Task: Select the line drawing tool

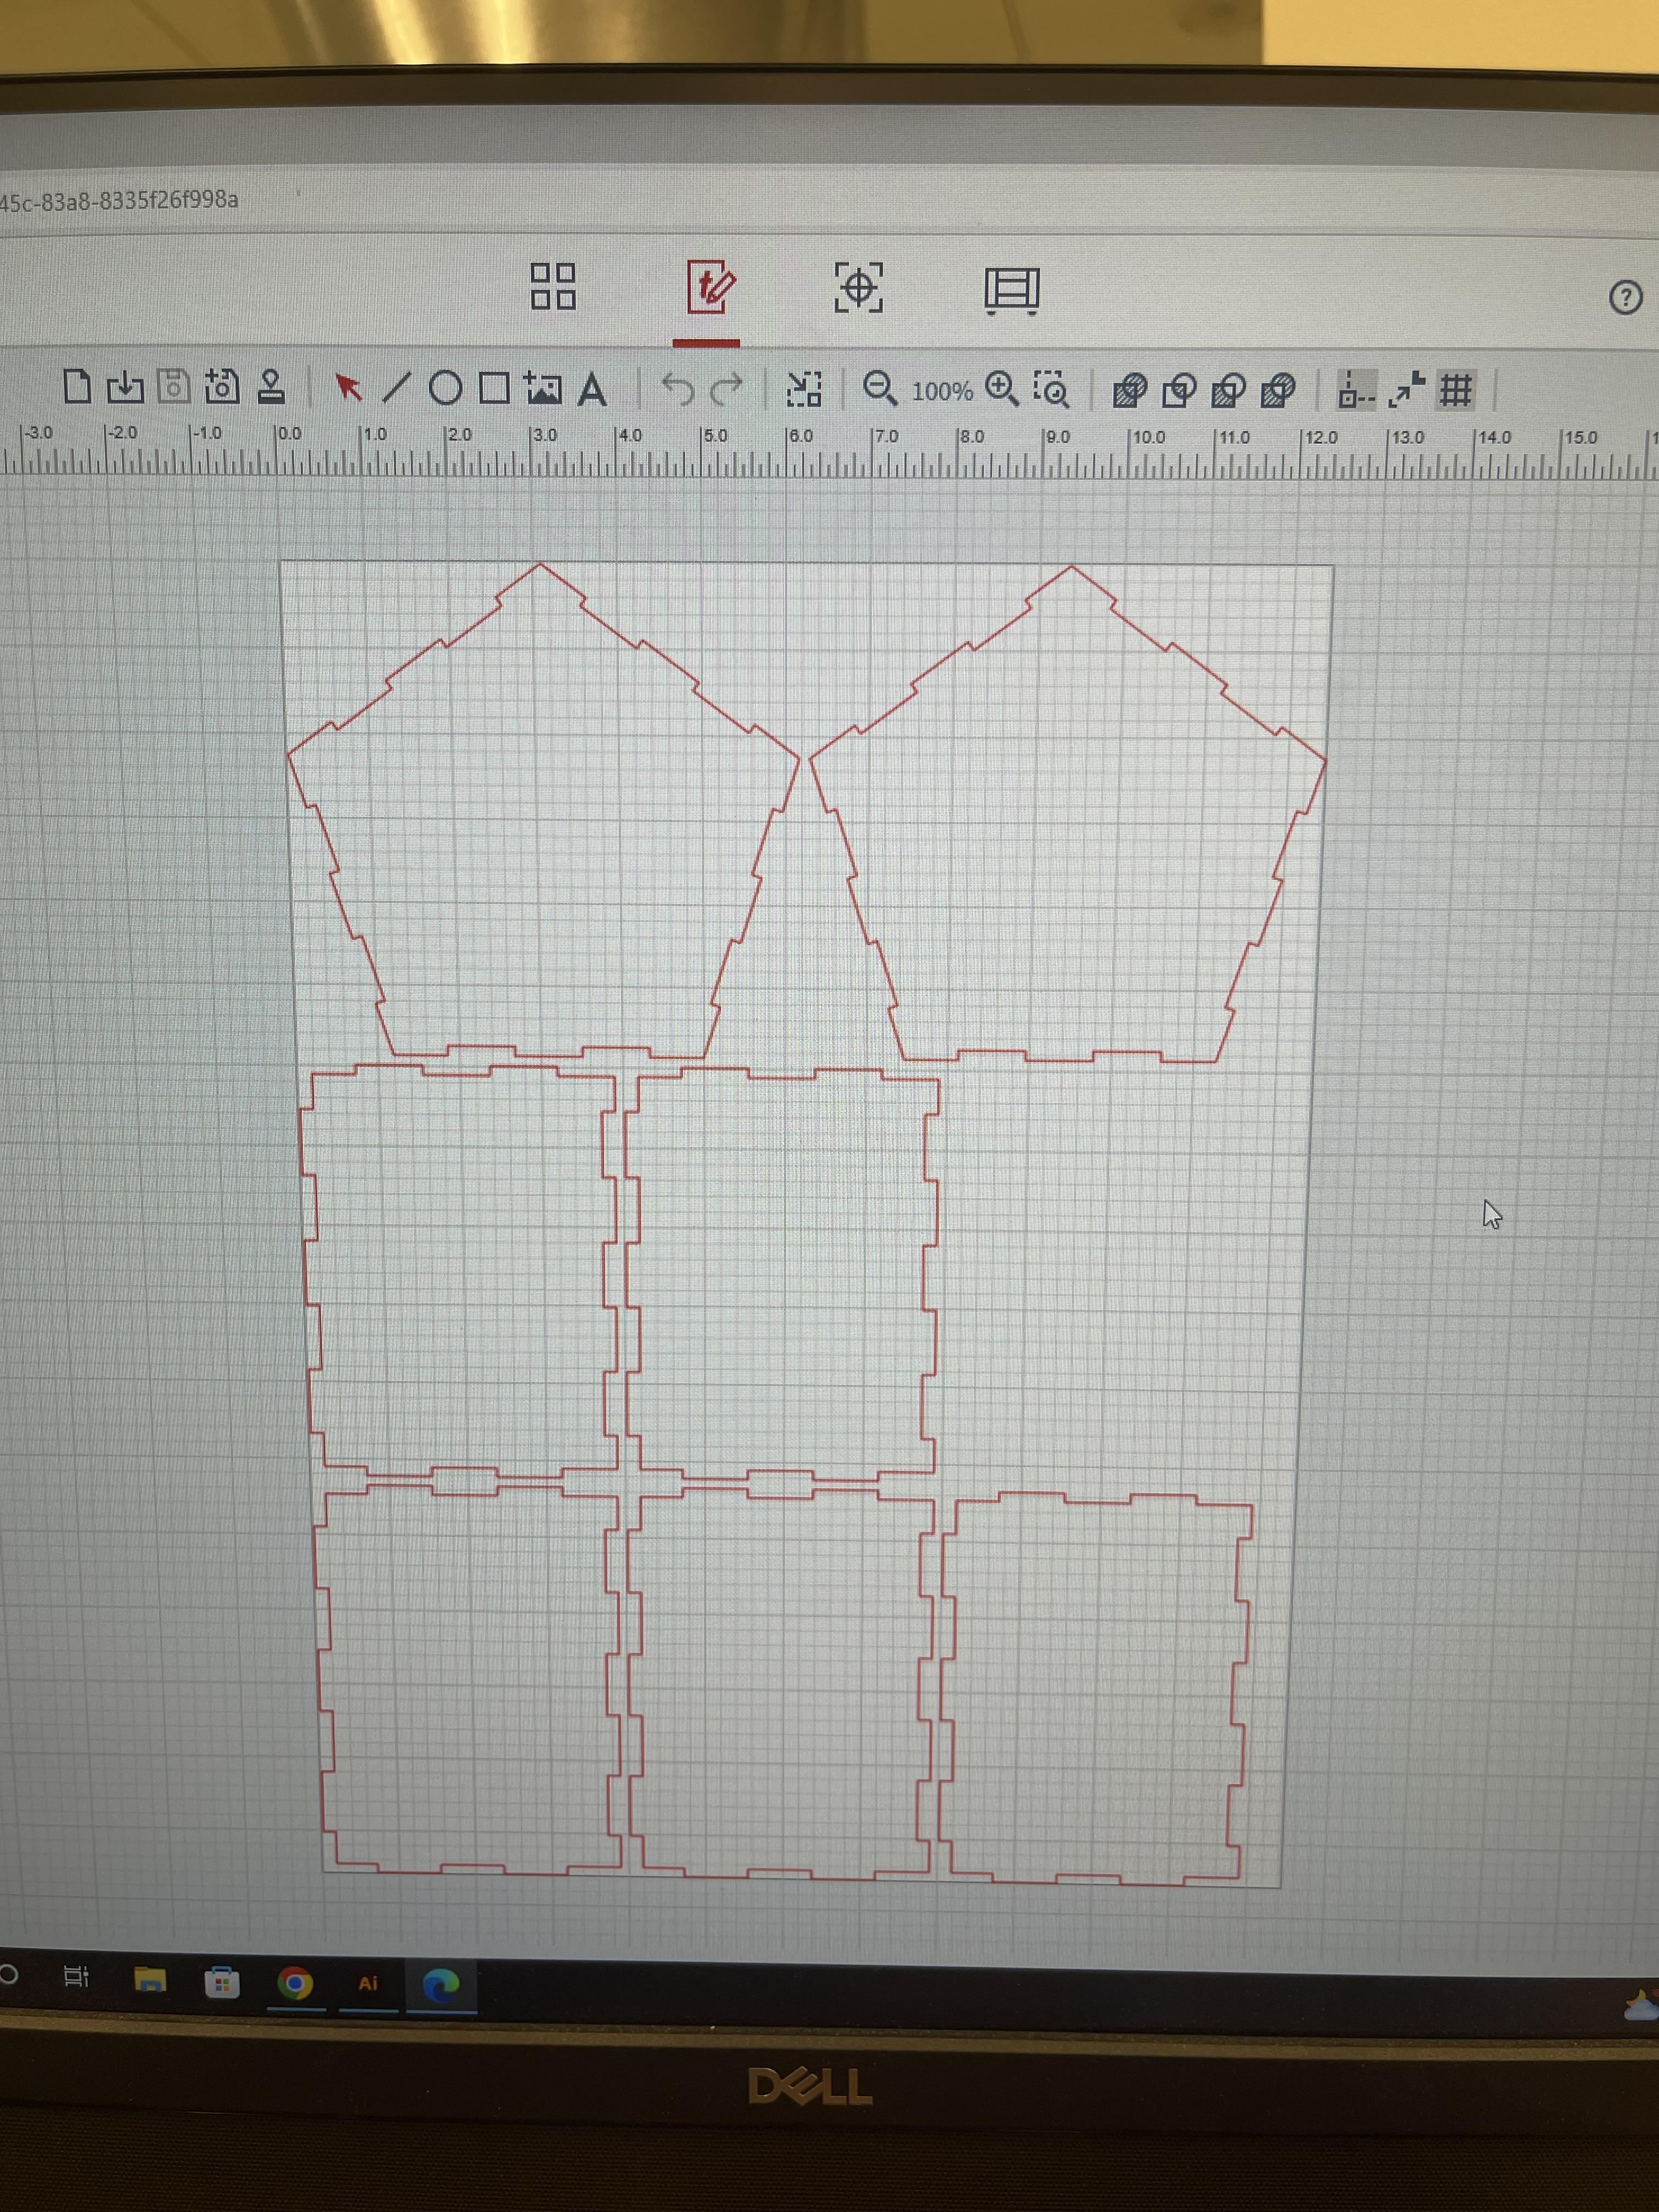Action: click(397, 388)
